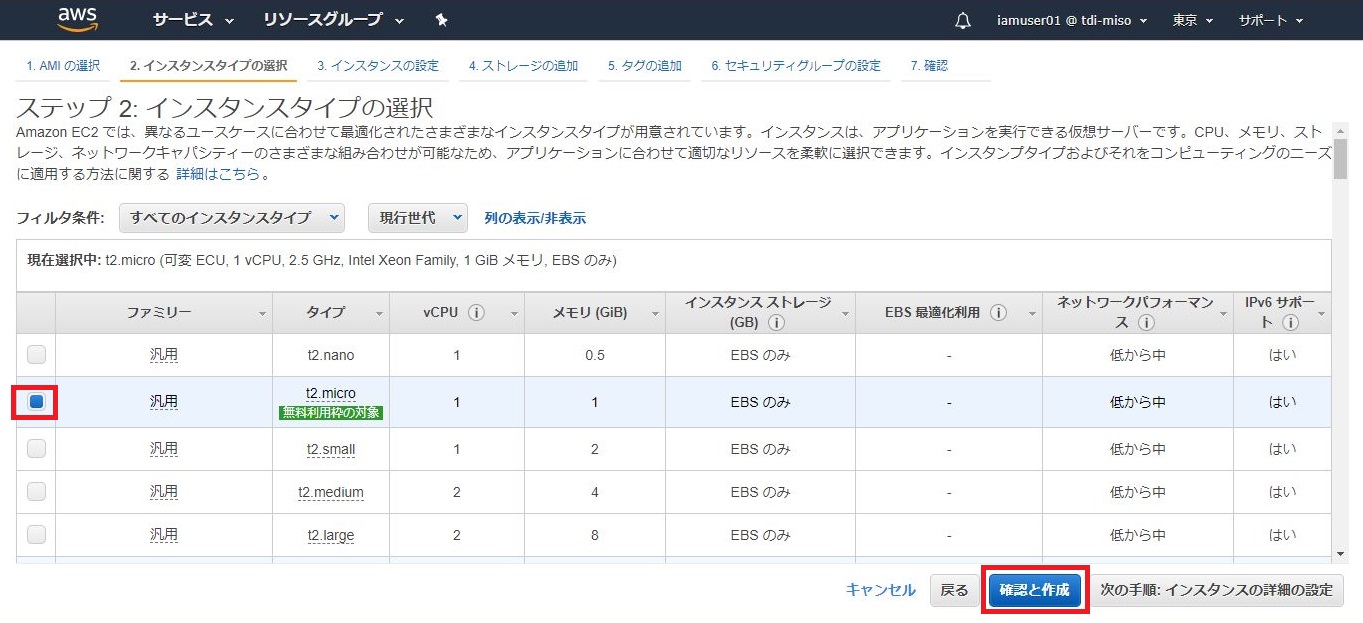Go to step 3. インスタンスの設定 tab
Viewport: 1363px width, 623px height.
coord(378,66)
